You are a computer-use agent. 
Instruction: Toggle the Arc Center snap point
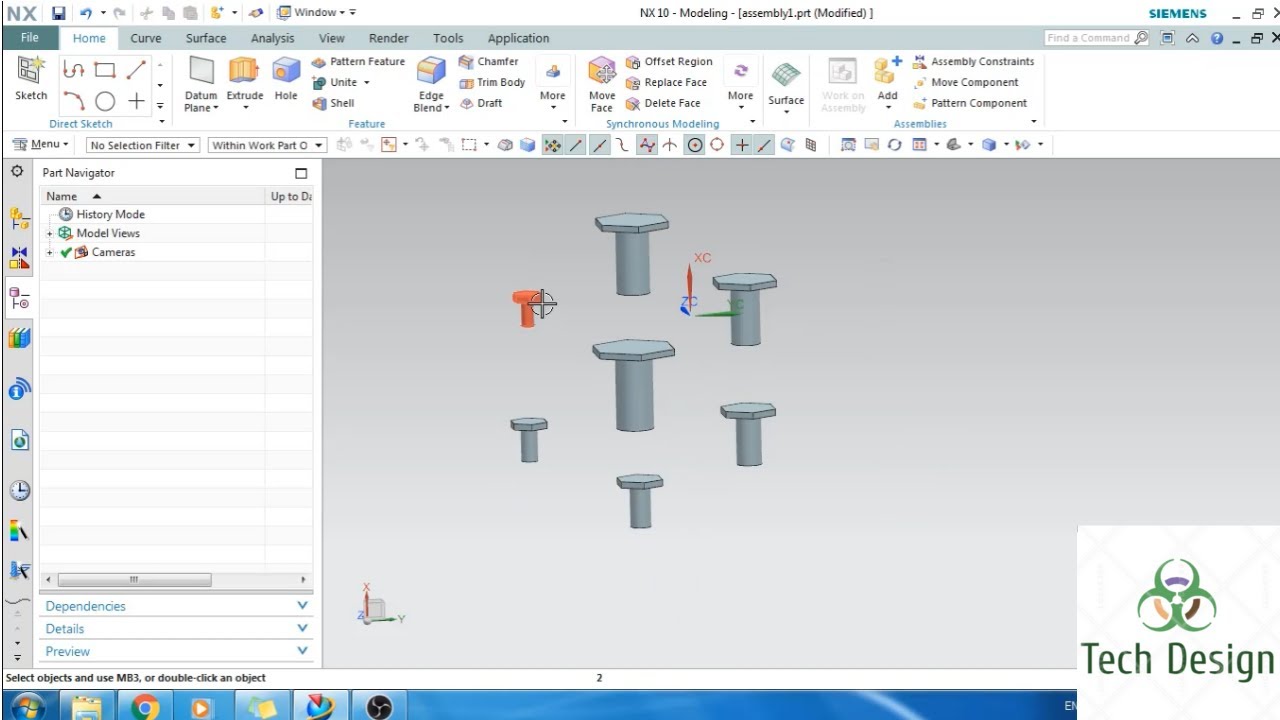(694, 145)
